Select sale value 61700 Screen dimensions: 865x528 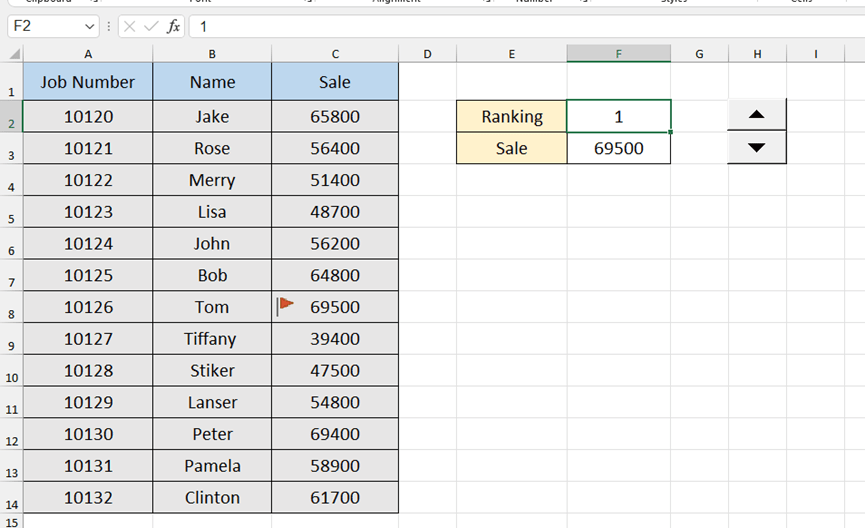[335, 498]
